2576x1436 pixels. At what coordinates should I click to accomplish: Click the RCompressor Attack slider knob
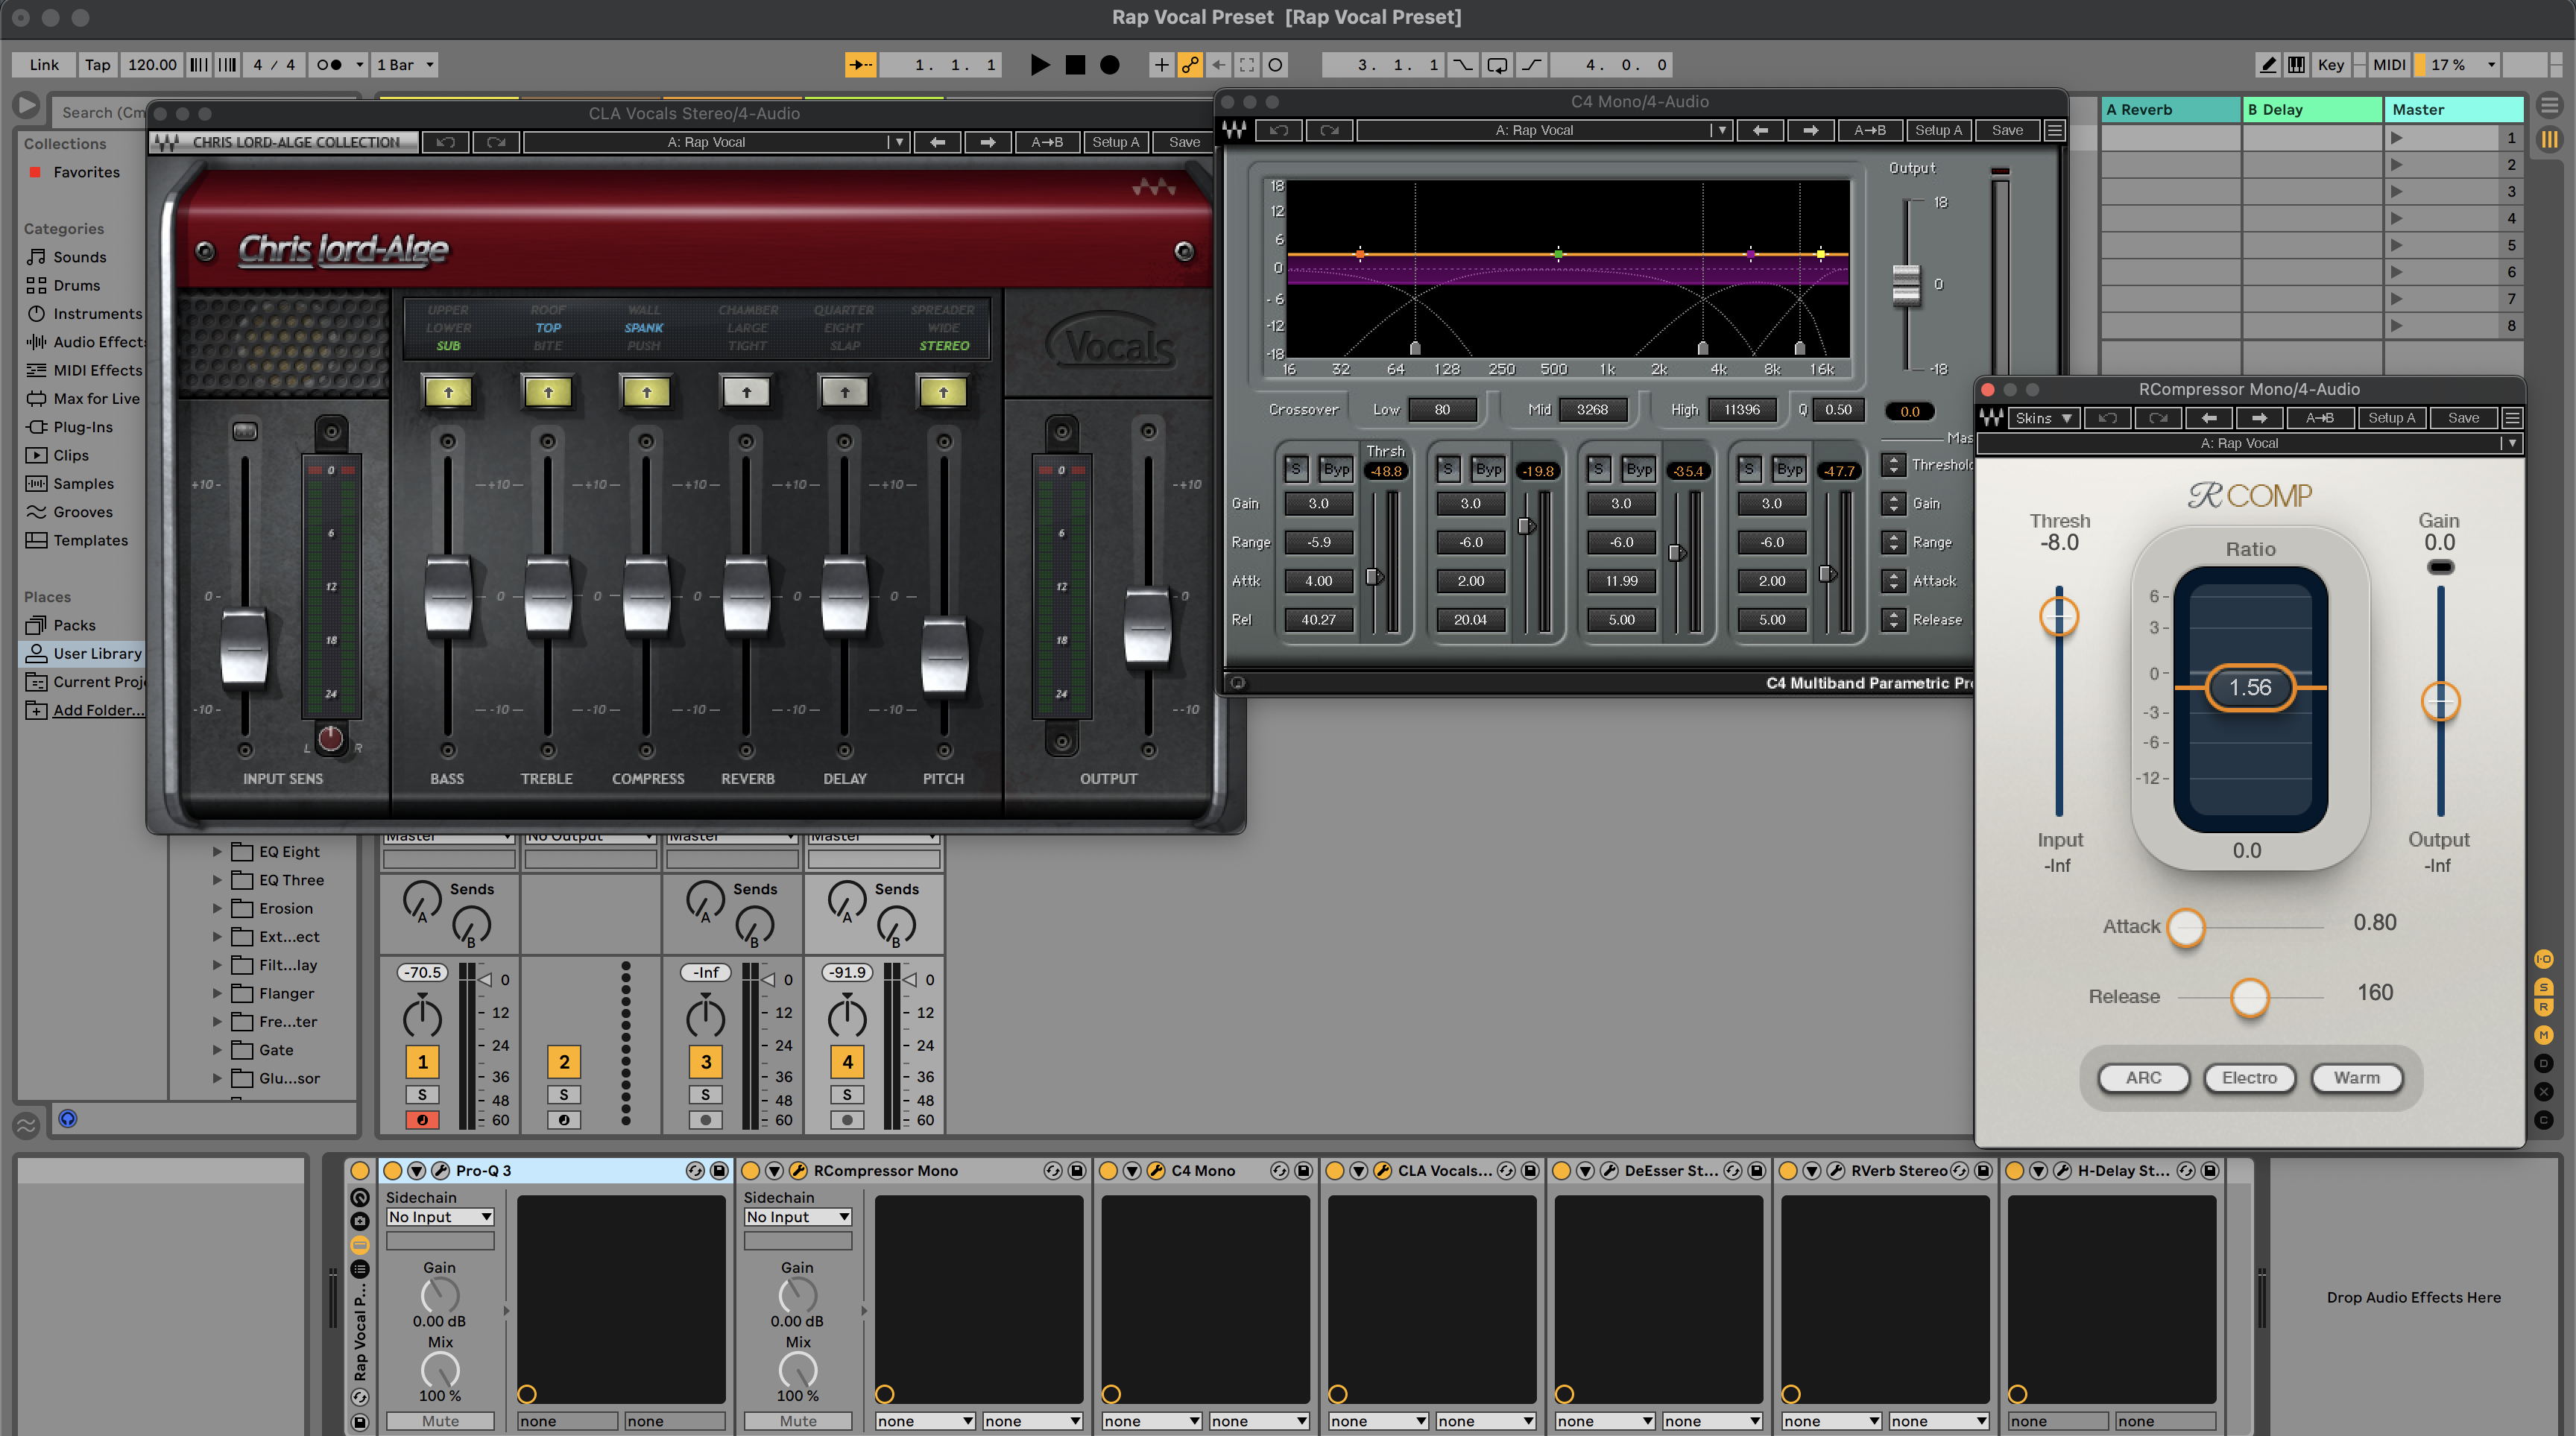tap(2186, 927)
